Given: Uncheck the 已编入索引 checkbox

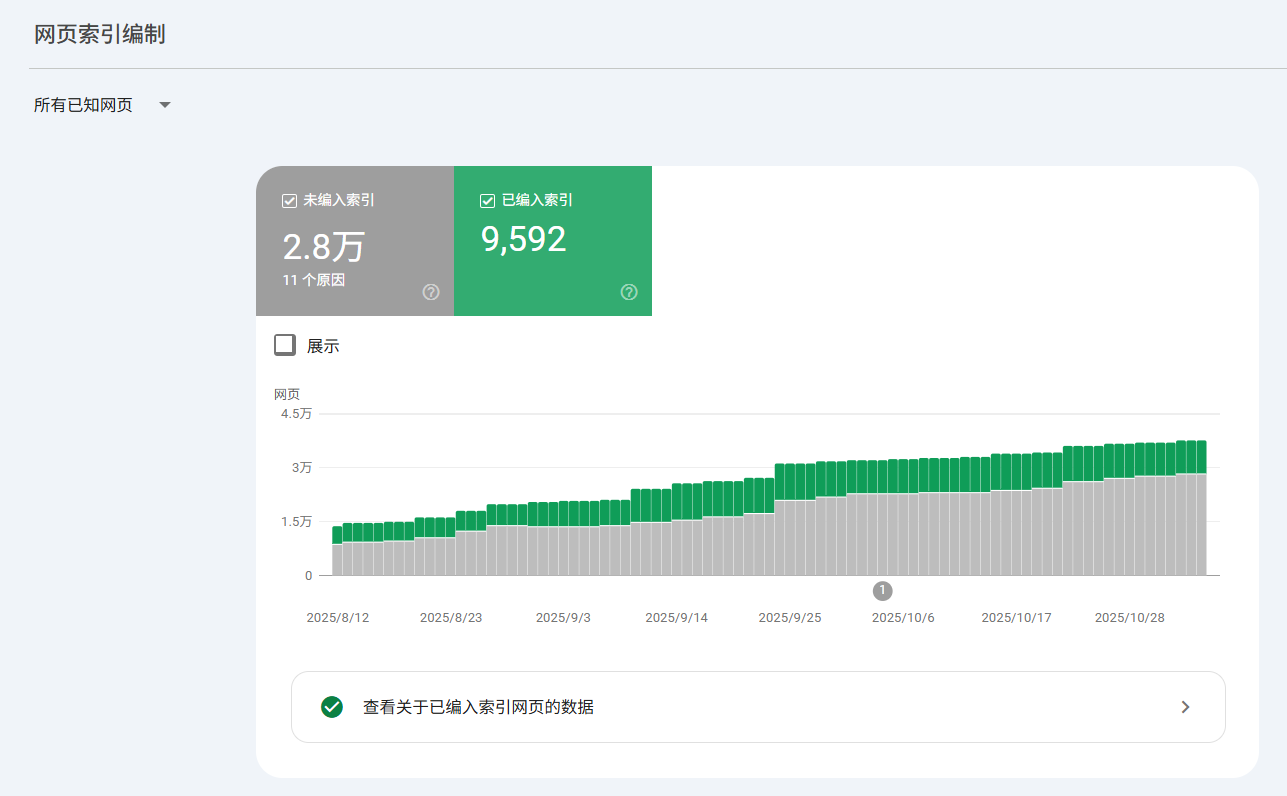Looking at the screenshot, I should pos(486,200).
